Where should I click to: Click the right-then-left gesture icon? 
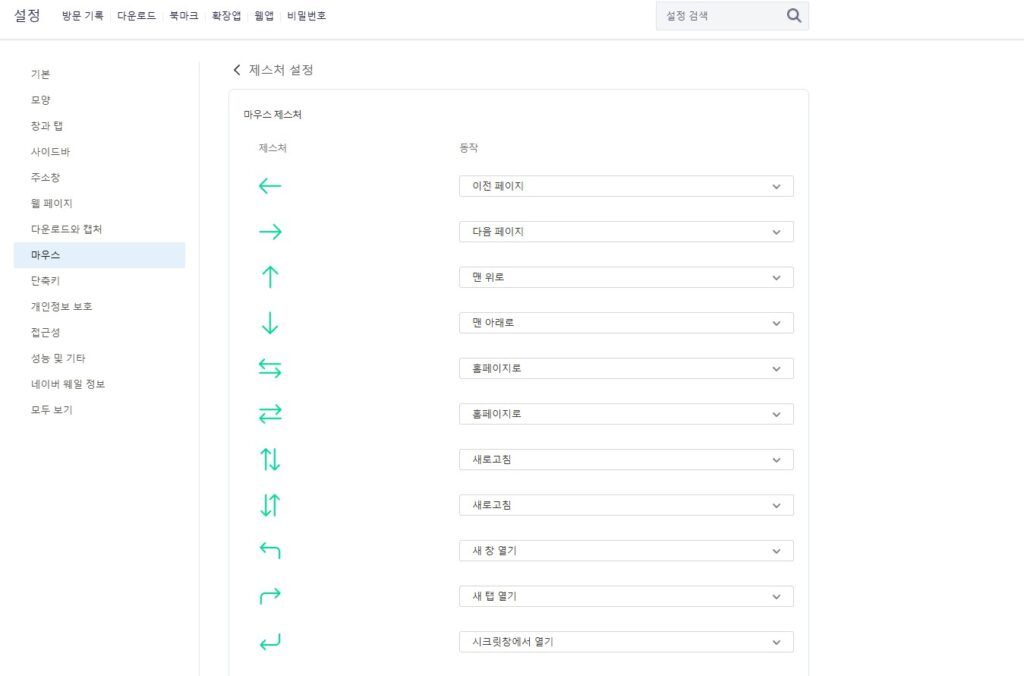pyautogui.click(x=270, y=414)
